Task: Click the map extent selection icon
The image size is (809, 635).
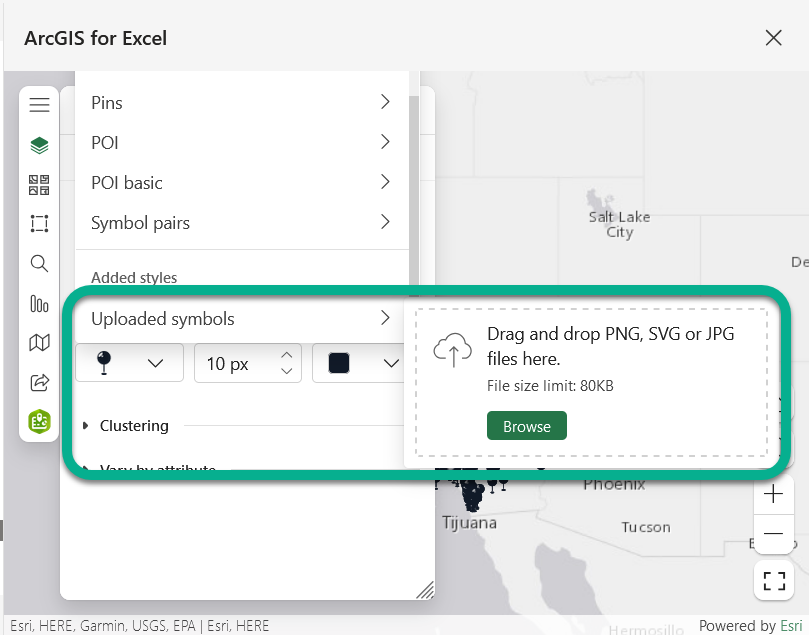Action: click(39, 223)
